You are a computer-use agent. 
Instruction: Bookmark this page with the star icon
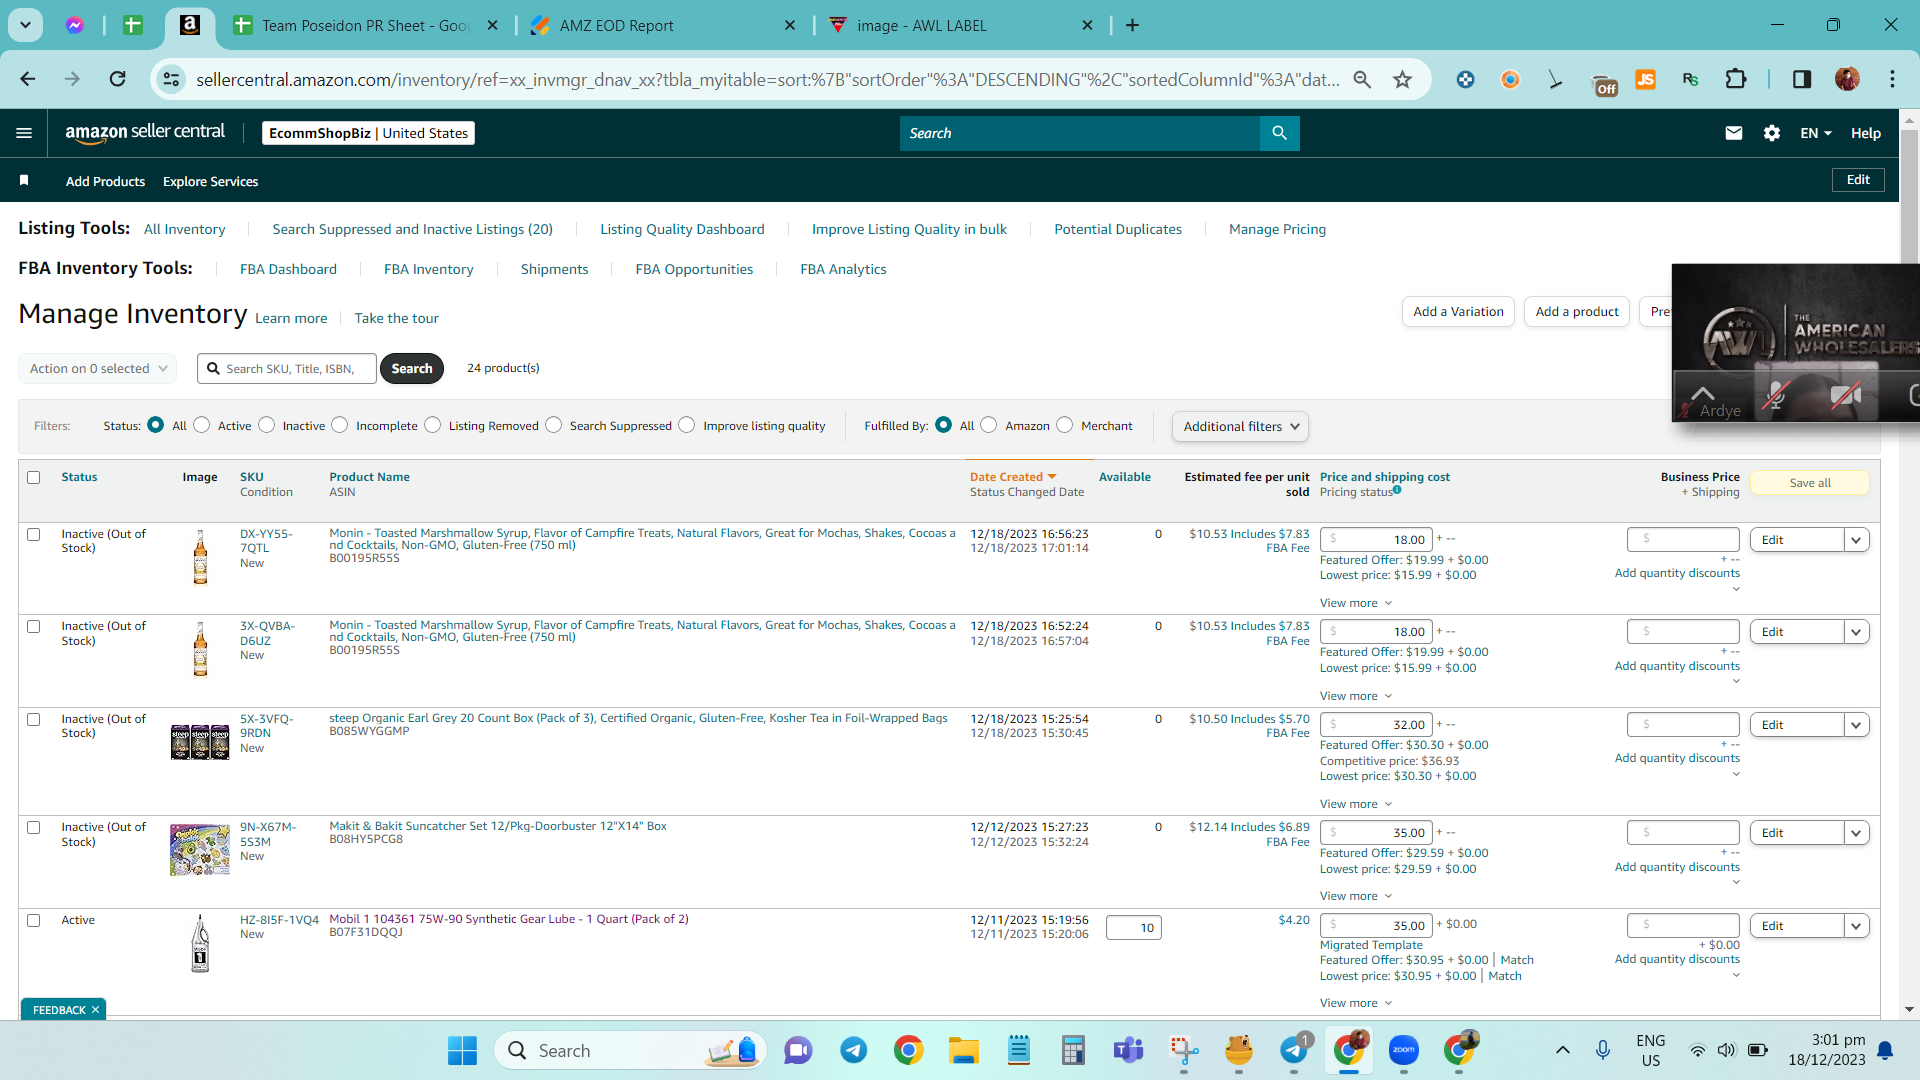[1402, 79]
